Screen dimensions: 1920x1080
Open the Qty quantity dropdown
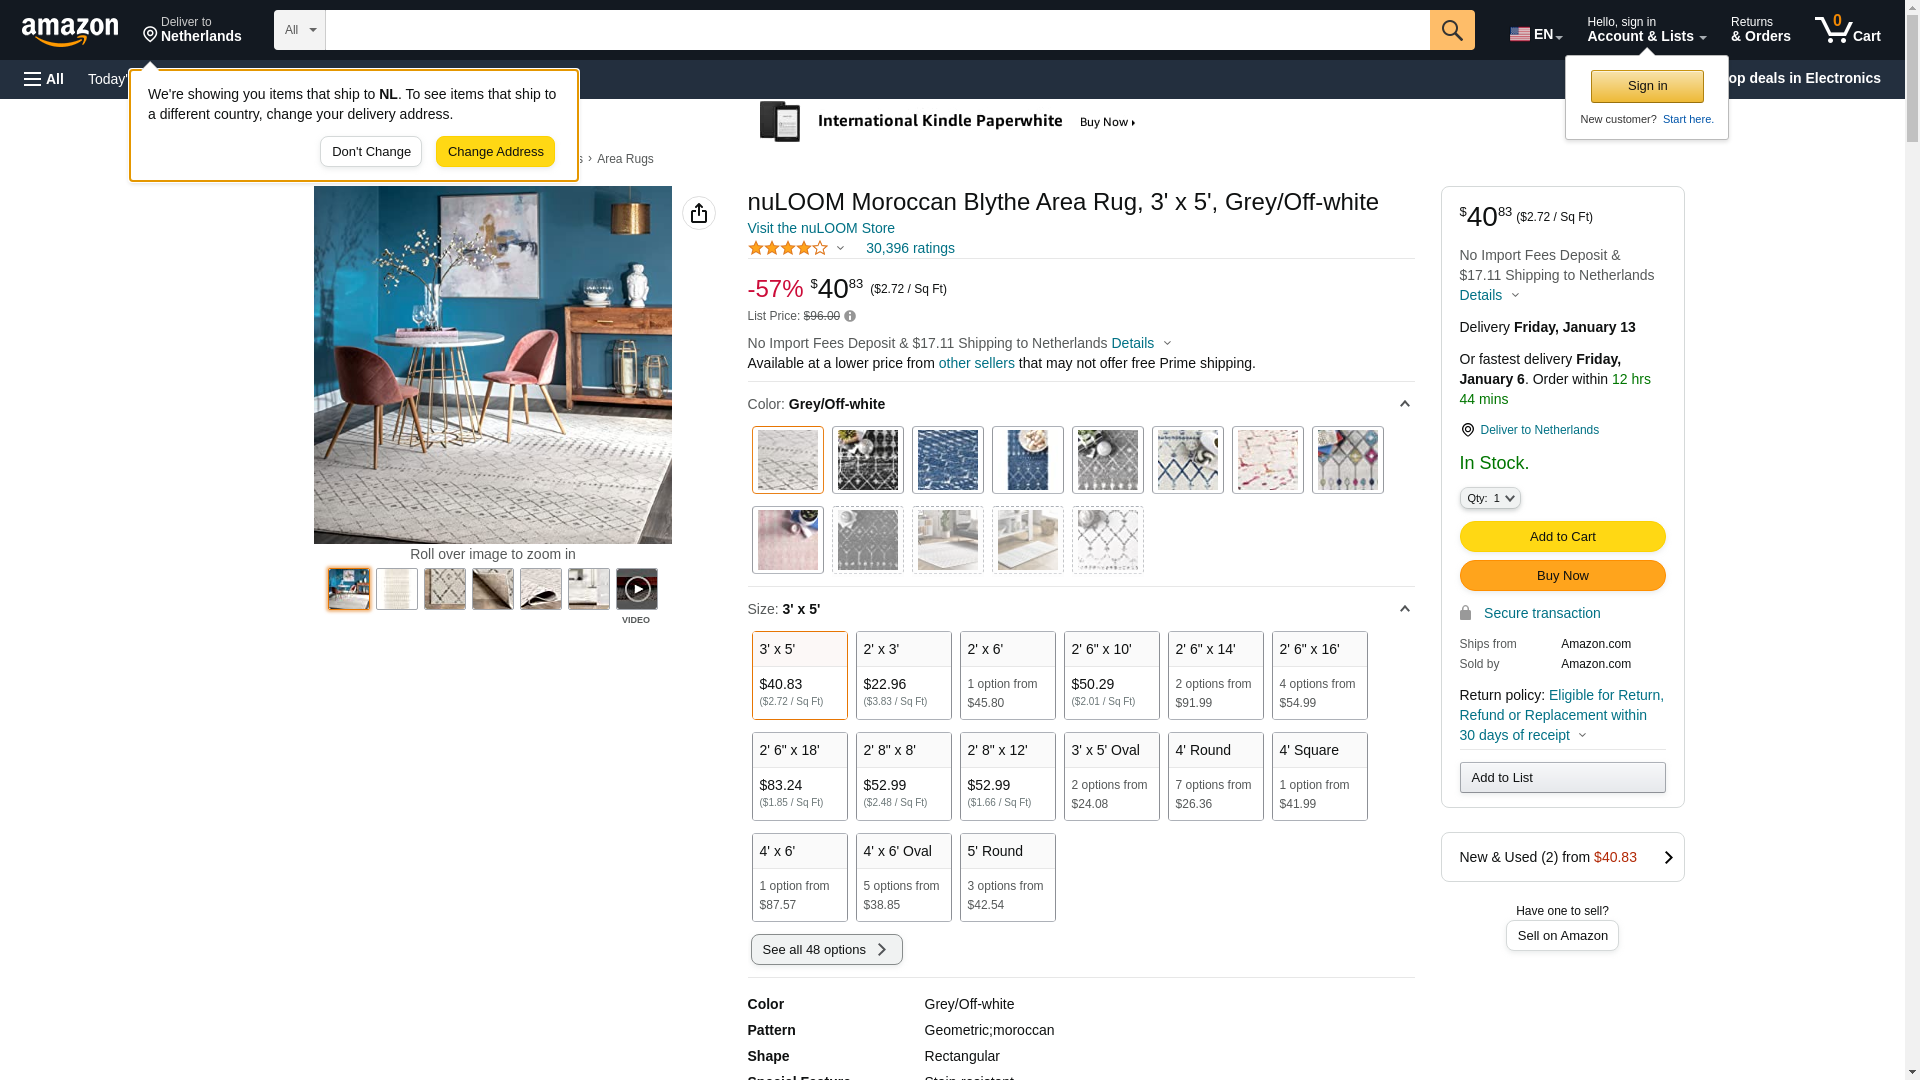[x=1489, y=498]
